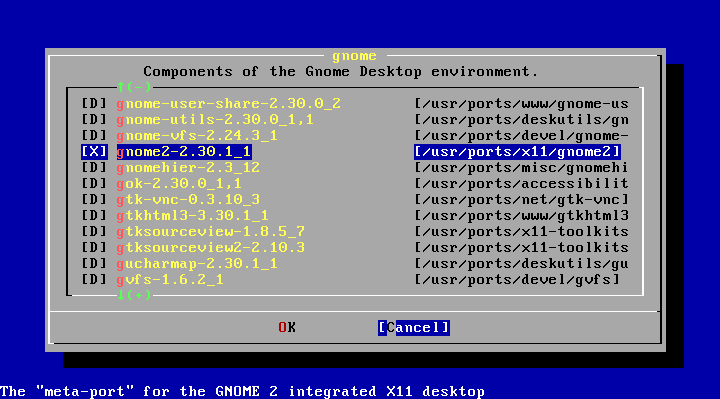Toggle checkbox for gtk-vnc-0.3.10_3
The width and height of the screenshot is (720, 399).
[94, 200]
